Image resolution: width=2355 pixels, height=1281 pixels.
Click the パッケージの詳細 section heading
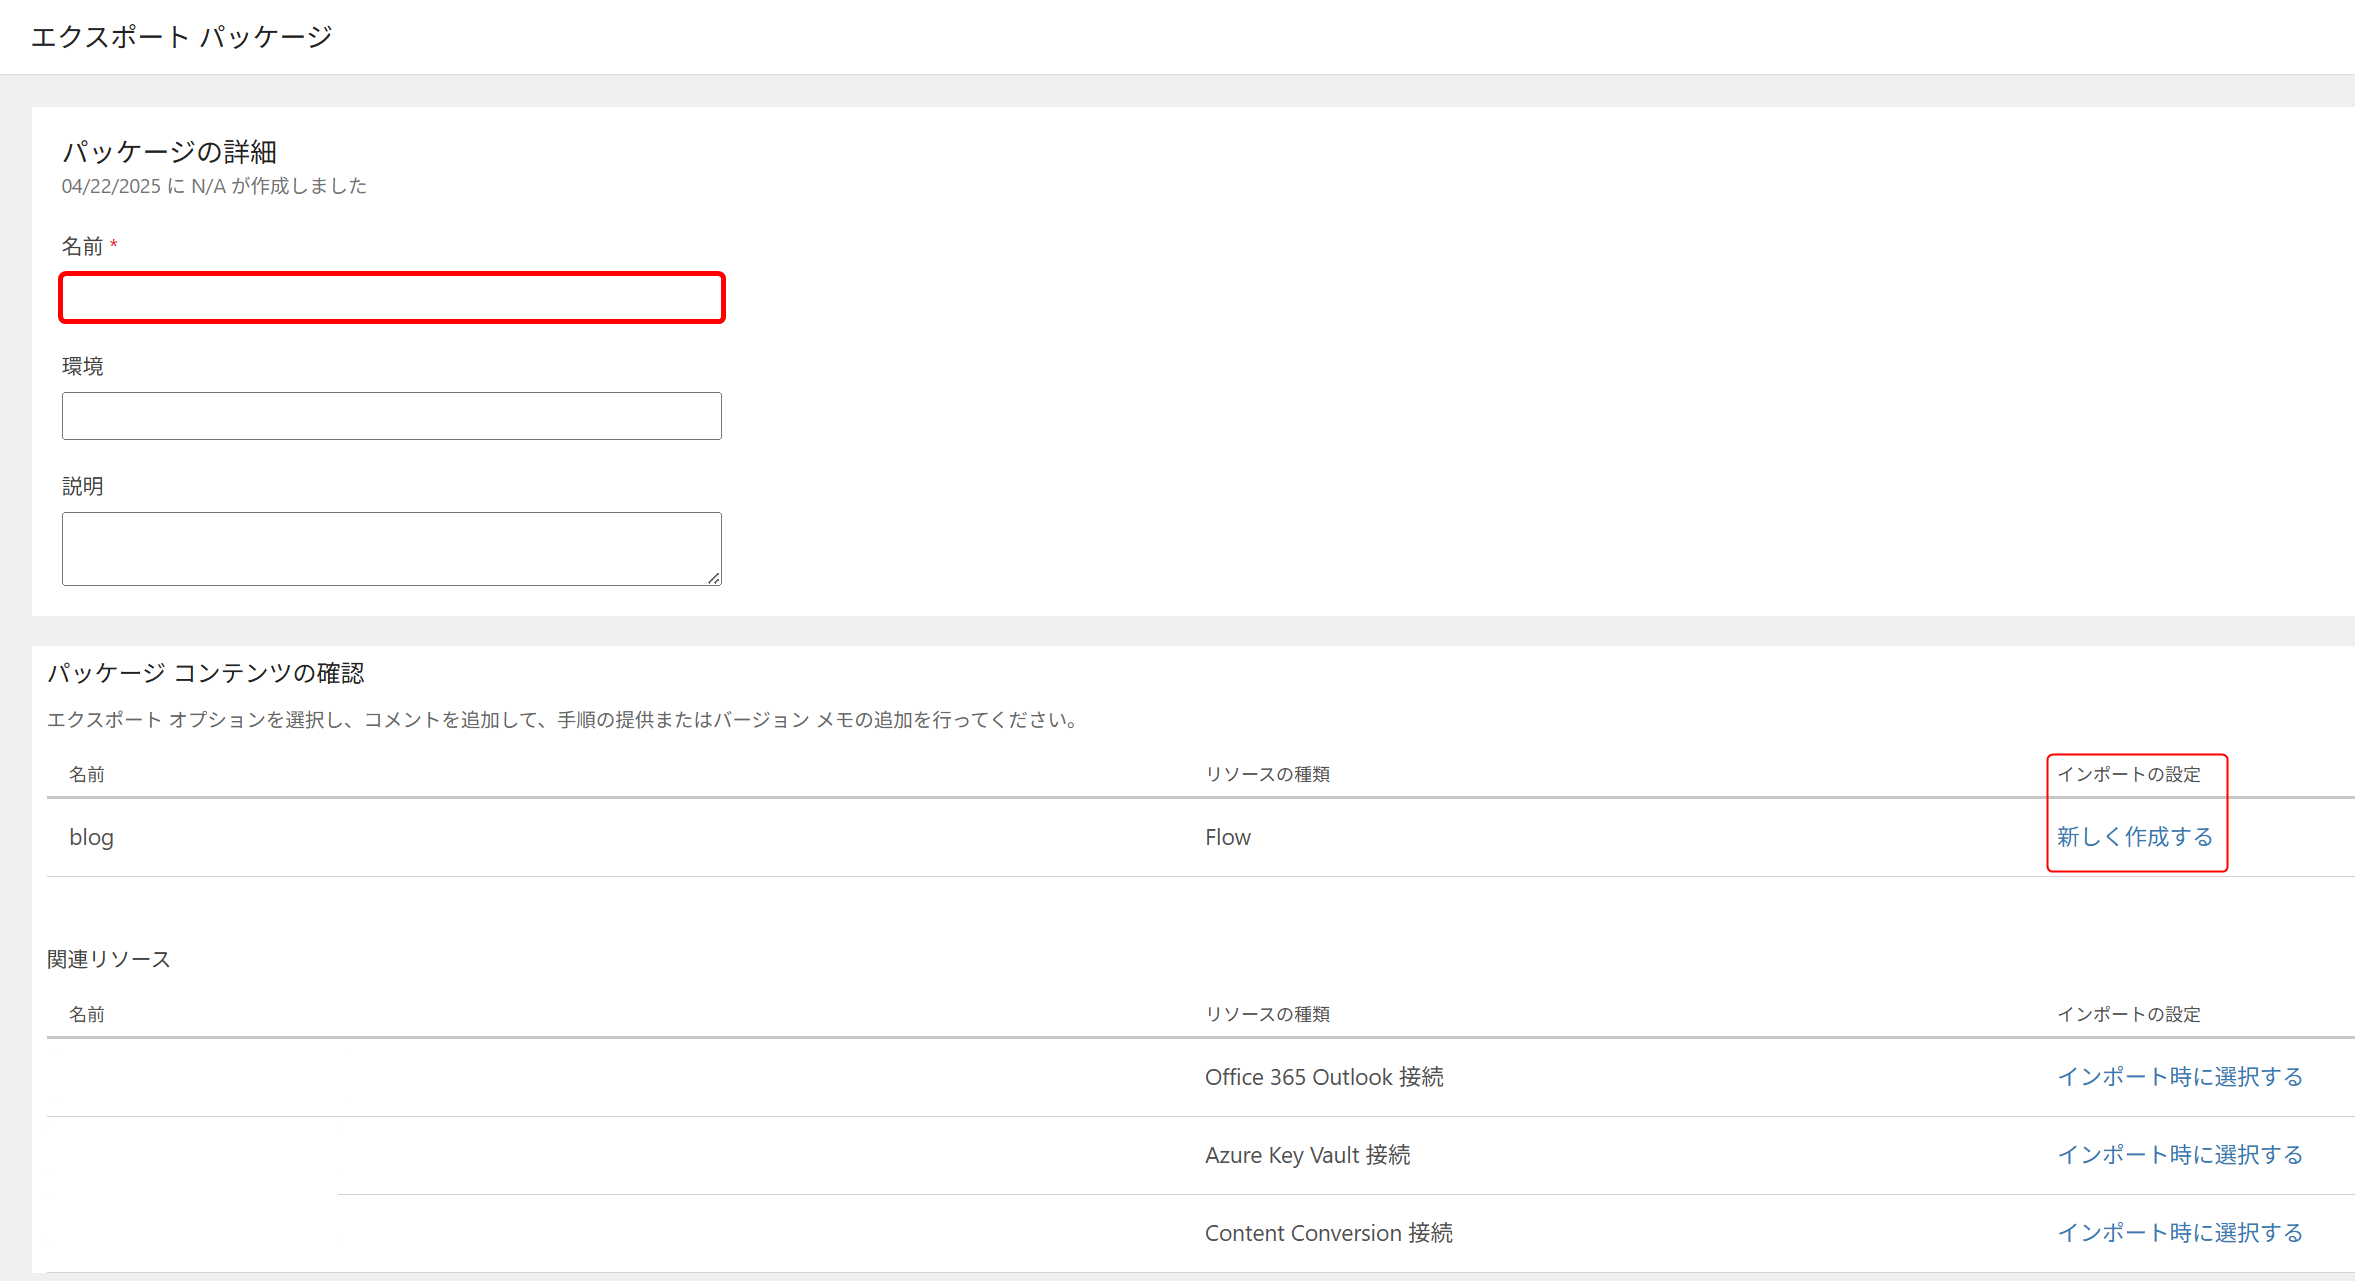(169, 152)
